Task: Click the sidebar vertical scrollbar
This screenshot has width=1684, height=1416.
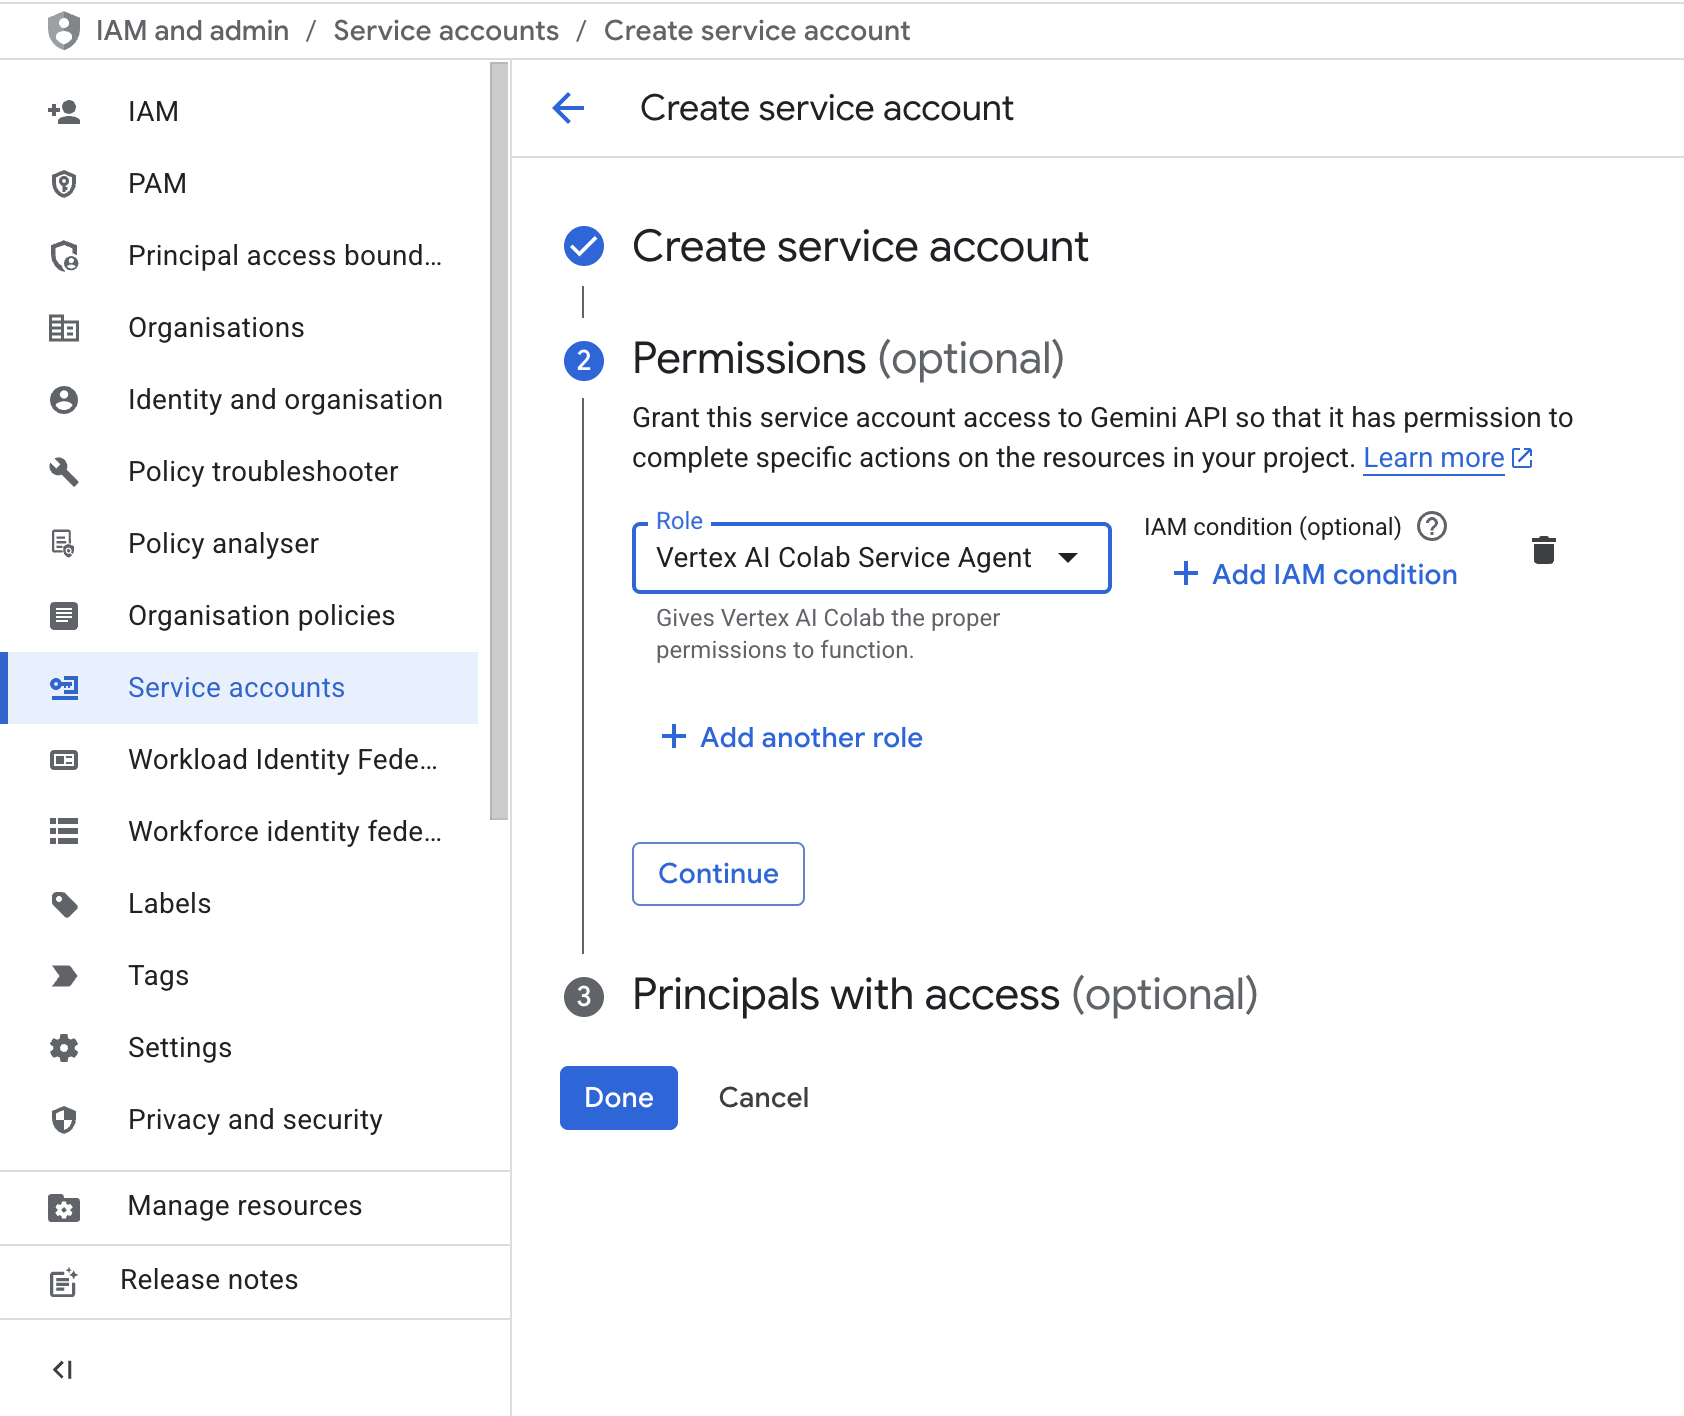Action: [x=499, y=440]
